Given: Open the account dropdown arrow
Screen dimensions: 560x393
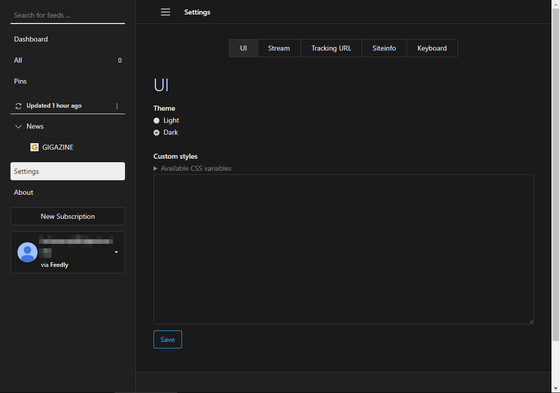Looking at the screenshot, I should point(116,252).
